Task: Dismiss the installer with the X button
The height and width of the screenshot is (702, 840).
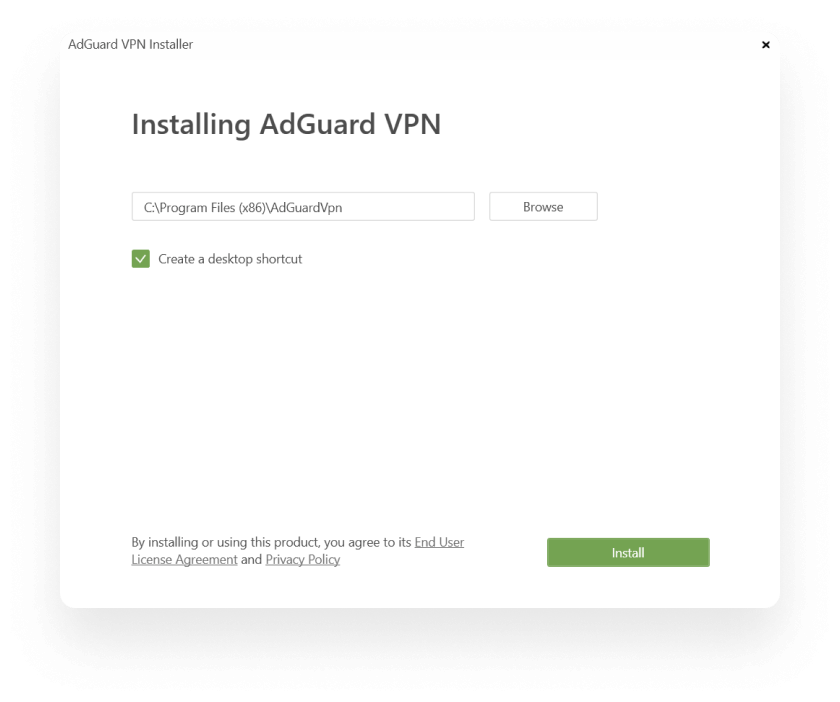Action: 766,45
